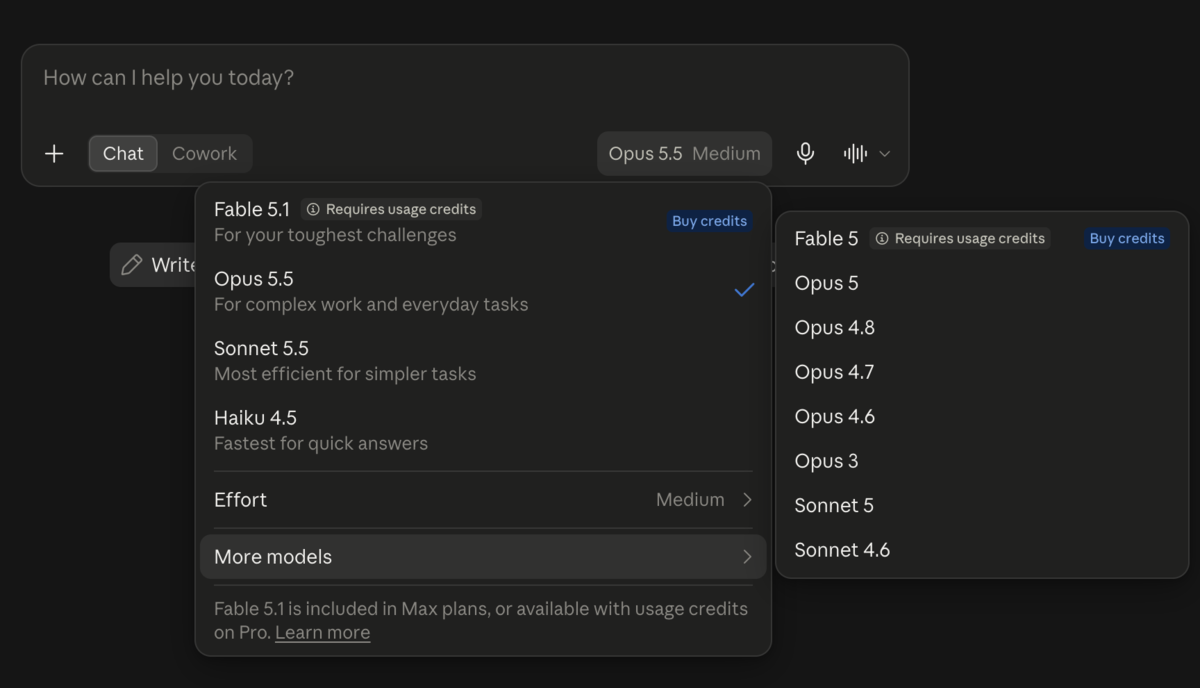Choose Opus 3 from More models
The height and width of the screenshot is (688, 1200).
(x=981, y=461)
